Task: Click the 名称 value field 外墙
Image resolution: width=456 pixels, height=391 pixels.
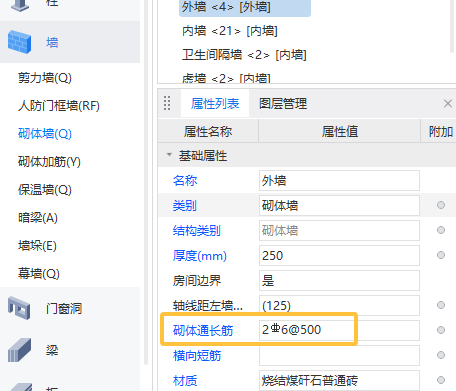Action: [339, 181]
